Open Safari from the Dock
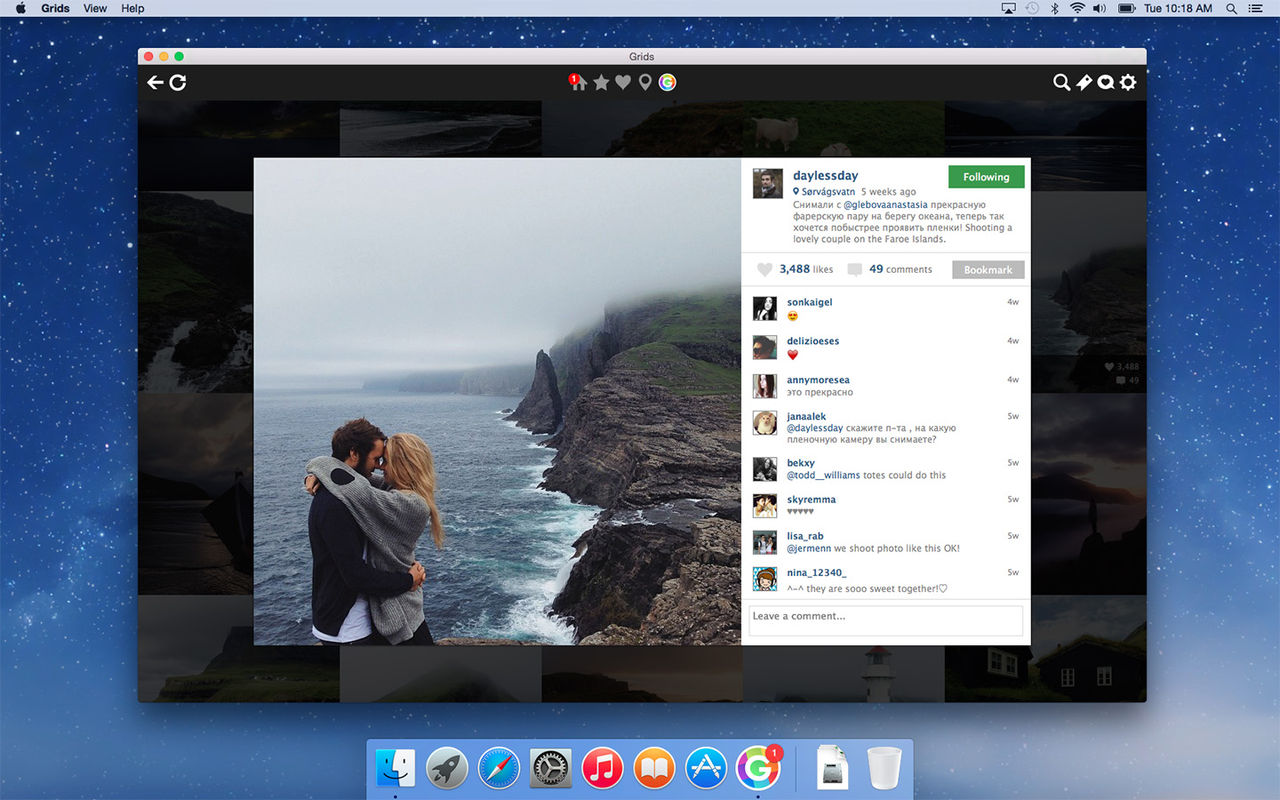1280x800 pixels. [498, 769]
